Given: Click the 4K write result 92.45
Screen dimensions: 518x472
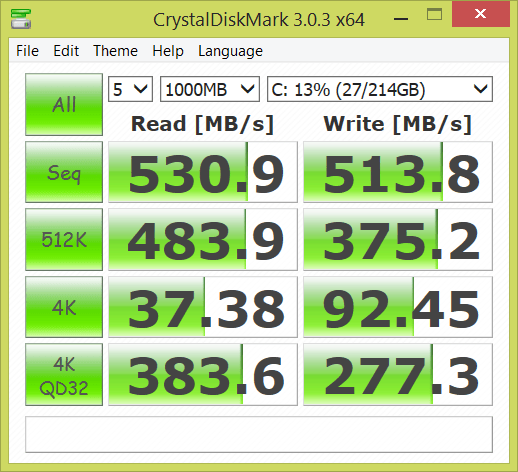Looking at the screenshot, I should pos(398,307).
